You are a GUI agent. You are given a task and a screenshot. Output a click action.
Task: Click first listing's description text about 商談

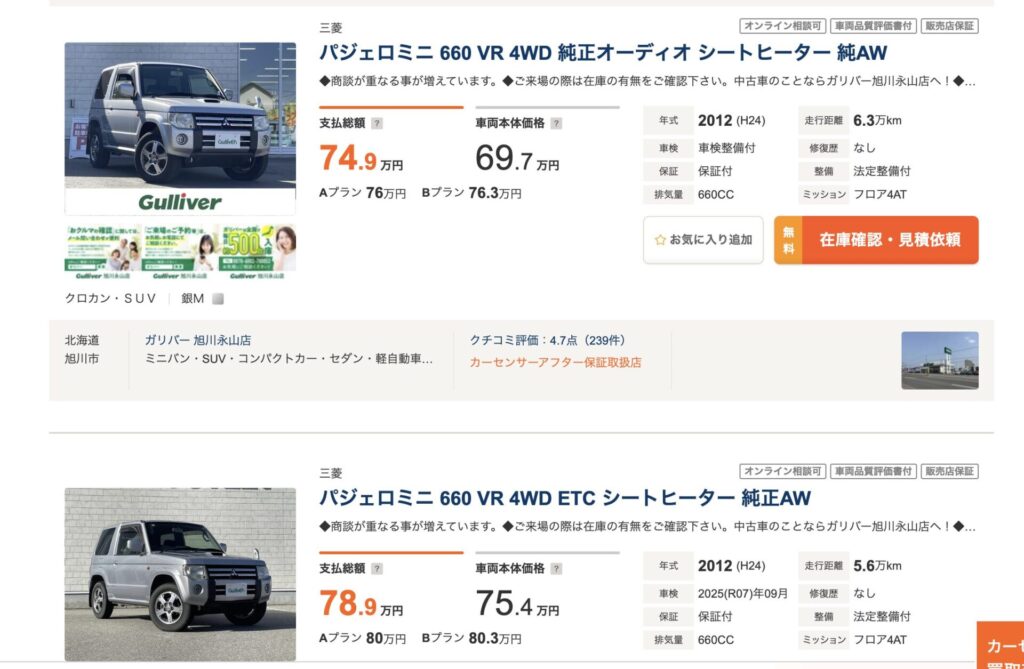647,81
